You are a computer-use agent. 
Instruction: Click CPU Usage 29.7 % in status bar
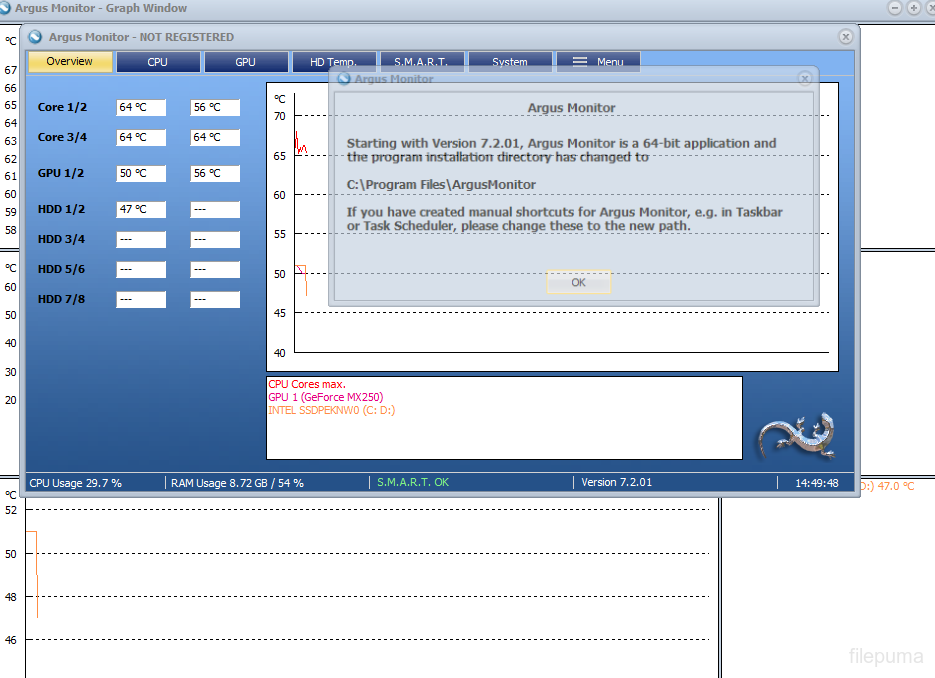(x=76, y=483)
